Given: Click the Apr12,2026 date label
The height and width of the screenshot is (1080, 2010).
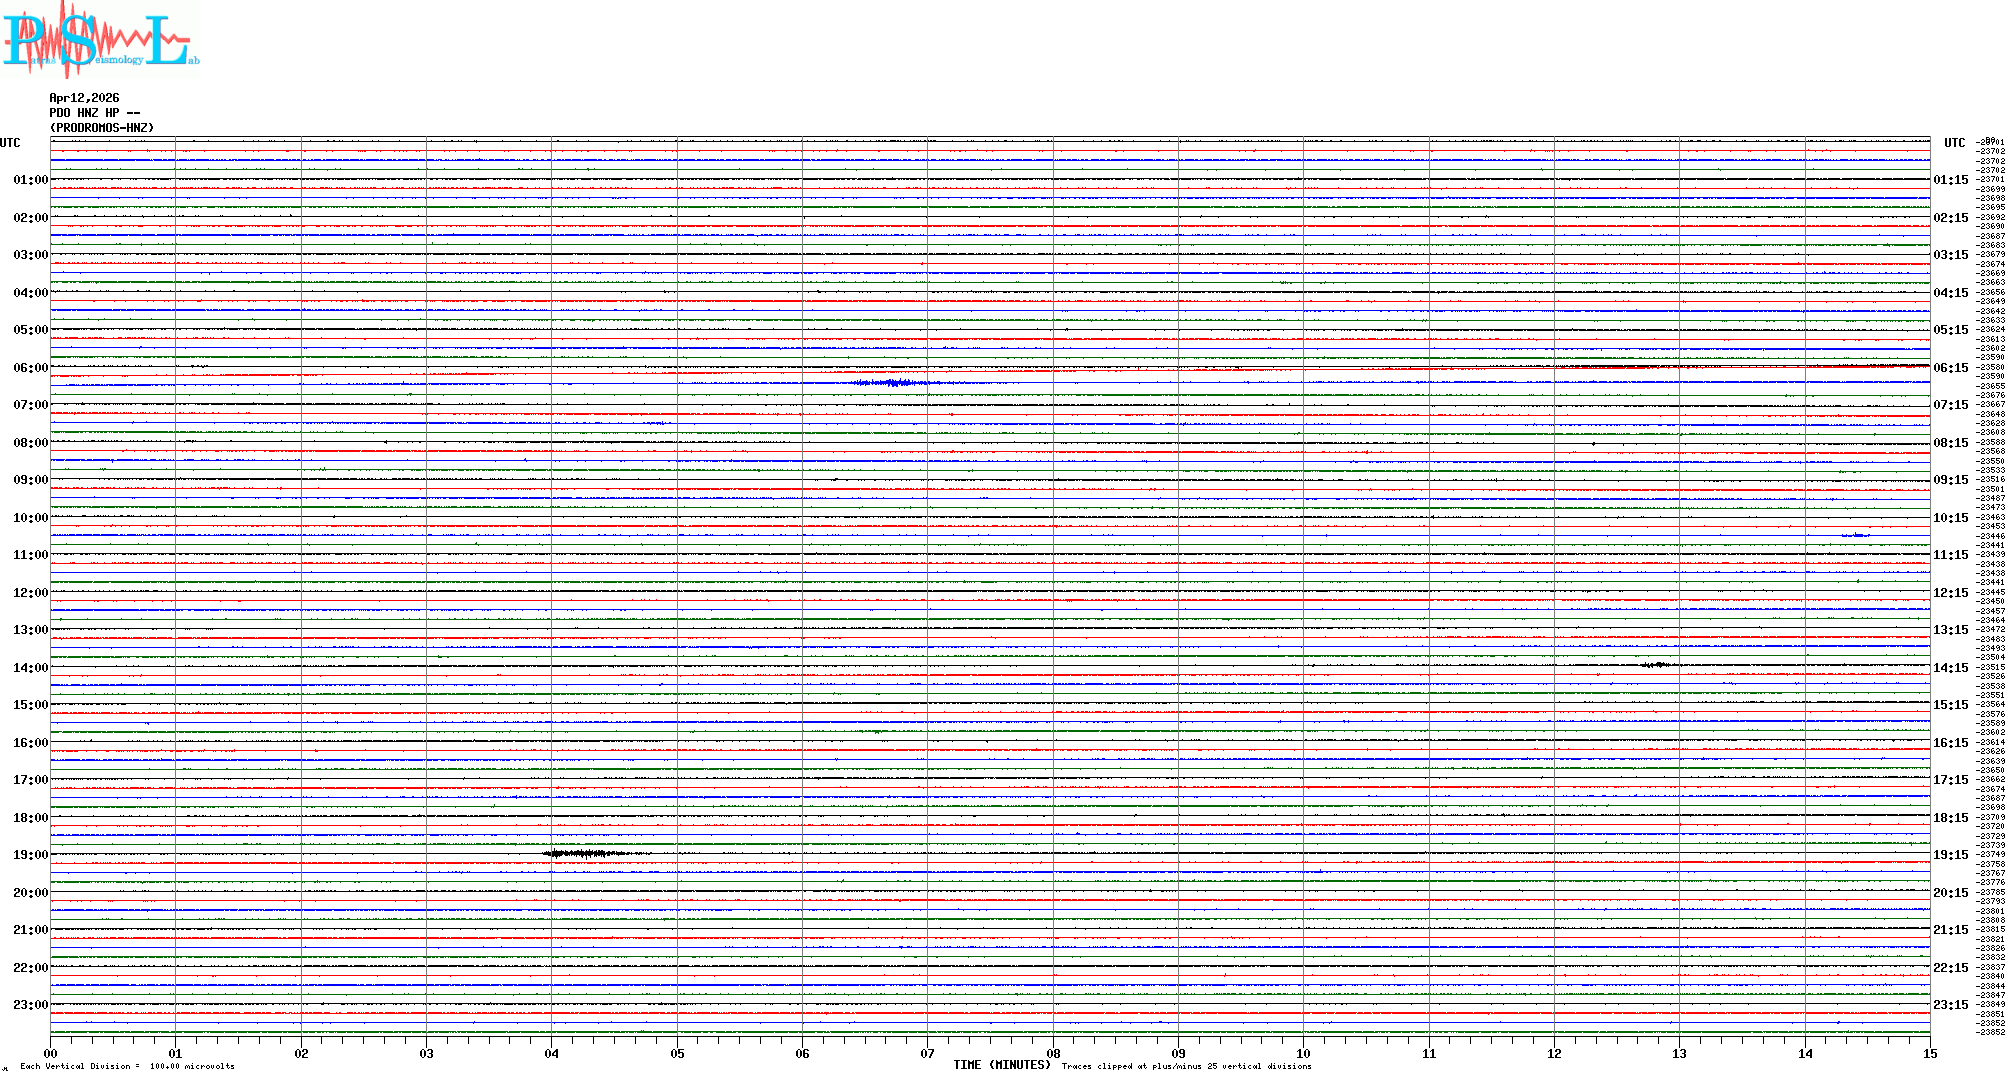Looking at the screenshot, I should (x=84, y=98).
